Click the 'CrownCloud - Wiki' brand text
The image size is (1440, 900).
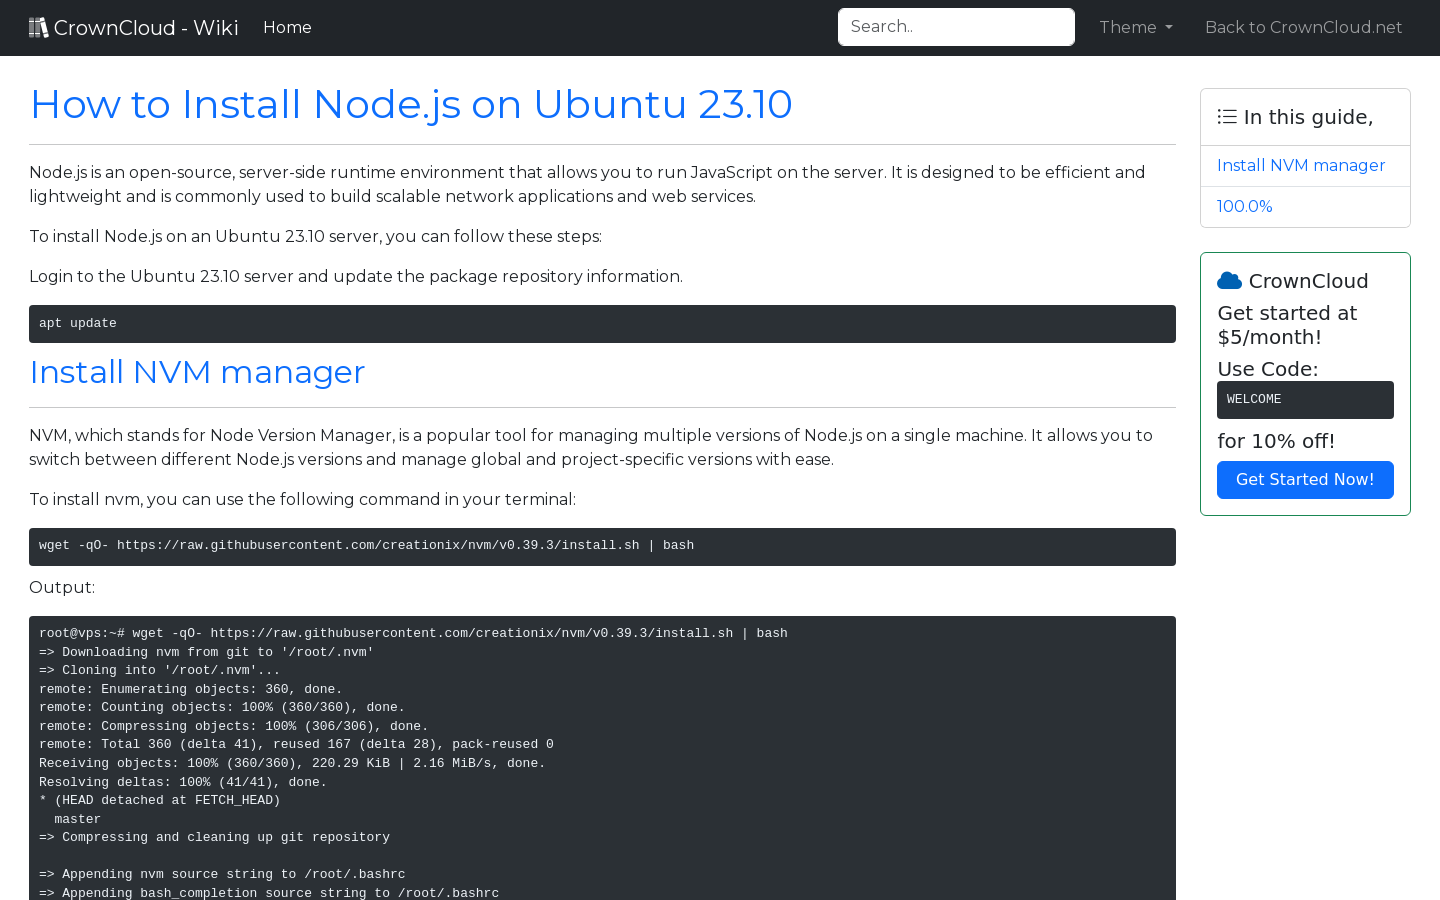point(147,27)
